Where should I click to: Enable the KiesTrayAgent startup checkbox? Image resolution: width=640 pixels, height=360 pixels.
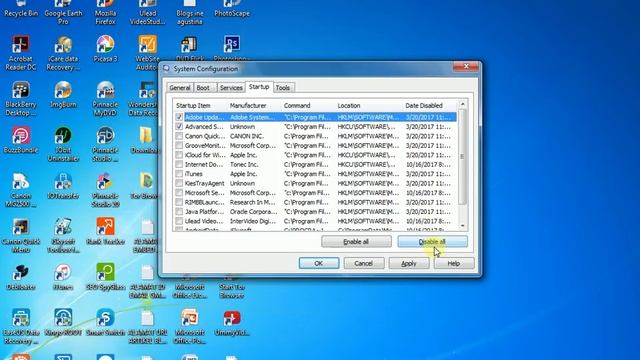tap(179, 183)
